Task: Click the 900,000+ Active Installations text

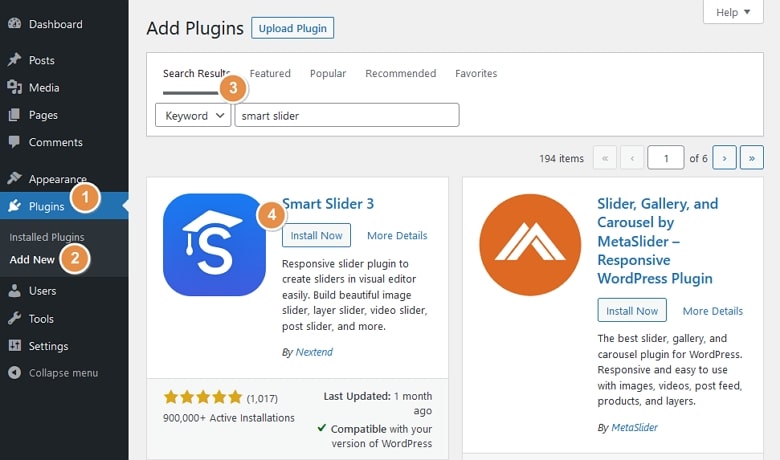Action: coord(228,418)
